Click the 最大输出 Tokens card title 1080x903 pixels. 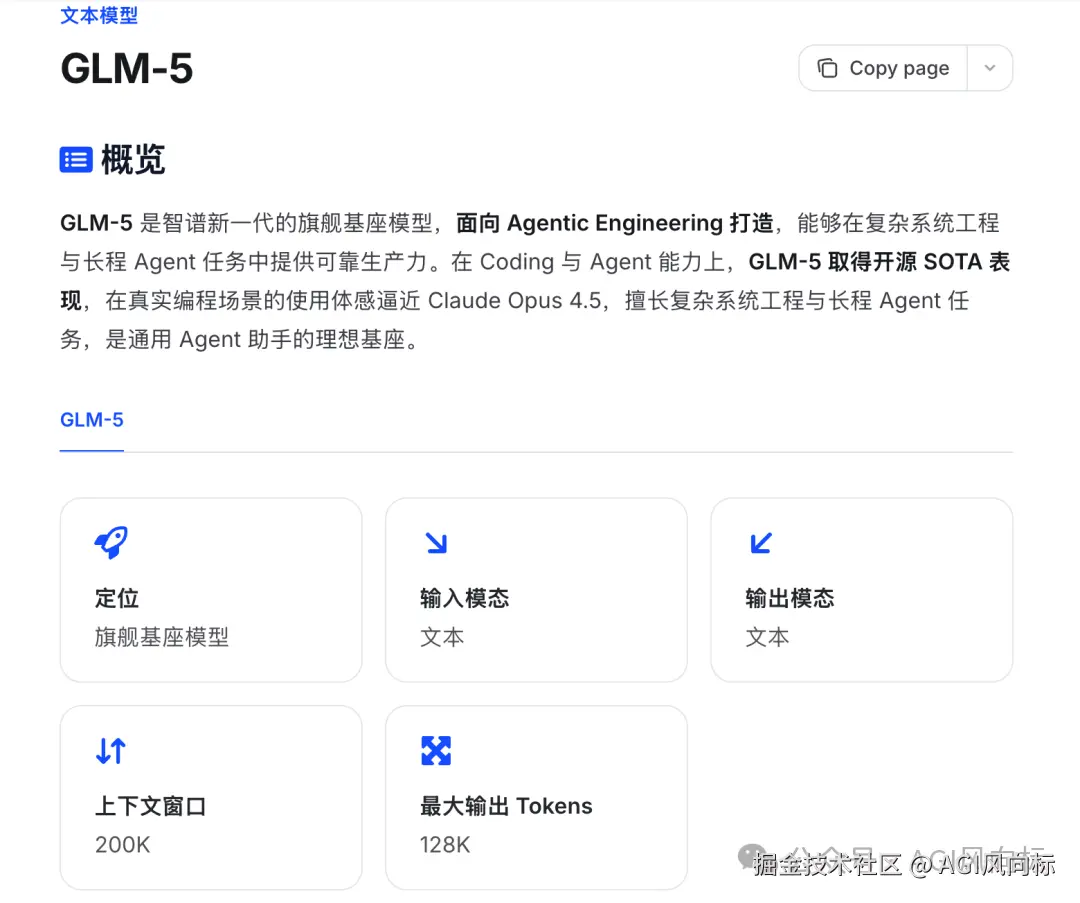pyautogui.click(x=506, y=806)
